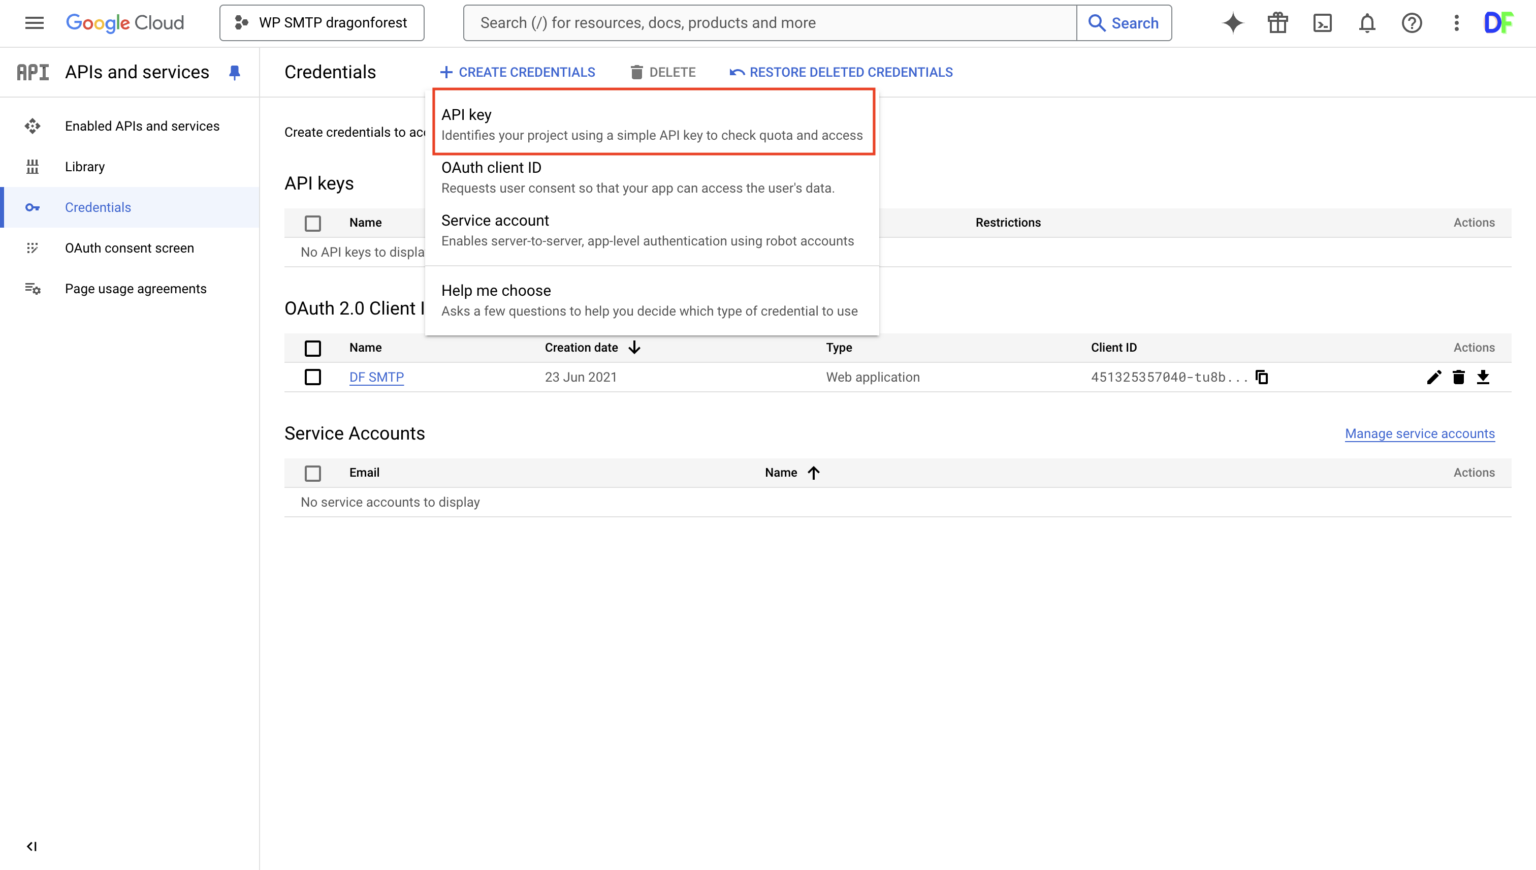Click the OAuth consent screen icon
This screenshot has height=870, width=1536.
(x=33, y=248)
